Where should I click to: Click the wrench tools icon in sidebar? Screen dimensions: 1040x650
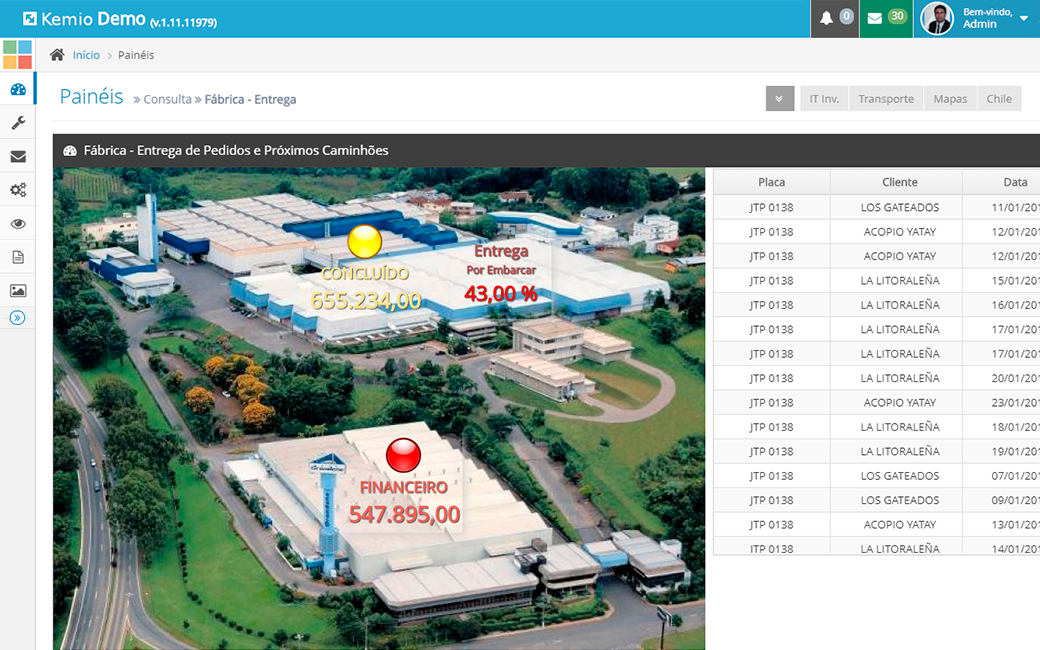pyautogui.click(x=18, y=123)
